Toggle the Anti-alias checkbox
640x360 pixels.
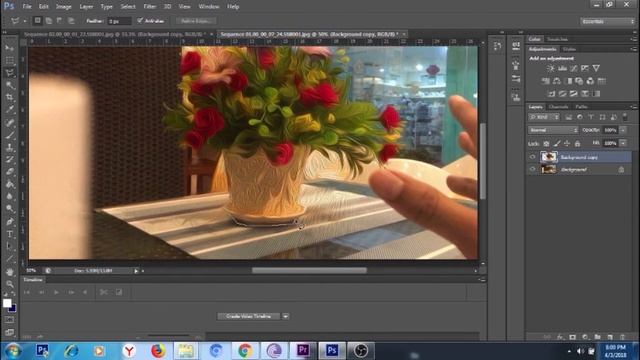(140, 20)
